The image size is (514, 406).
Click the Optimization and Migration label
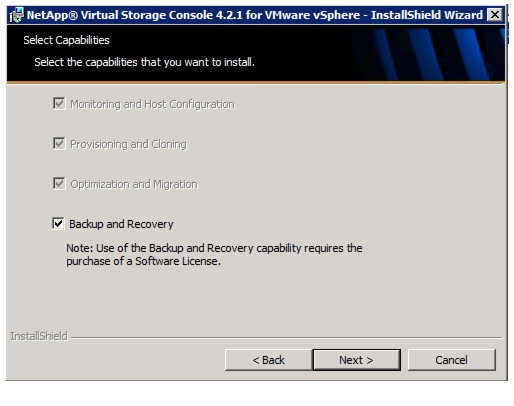[134, 184]
